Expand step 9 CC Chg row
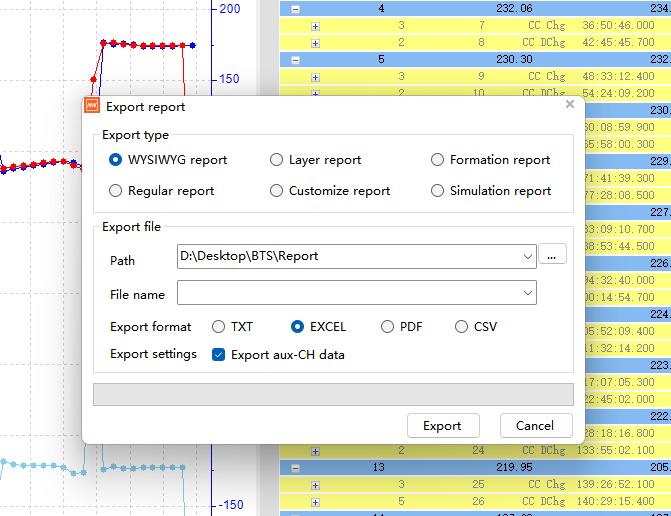The width and height of the screenshot is (671, 516). click(x=315, y=77)
